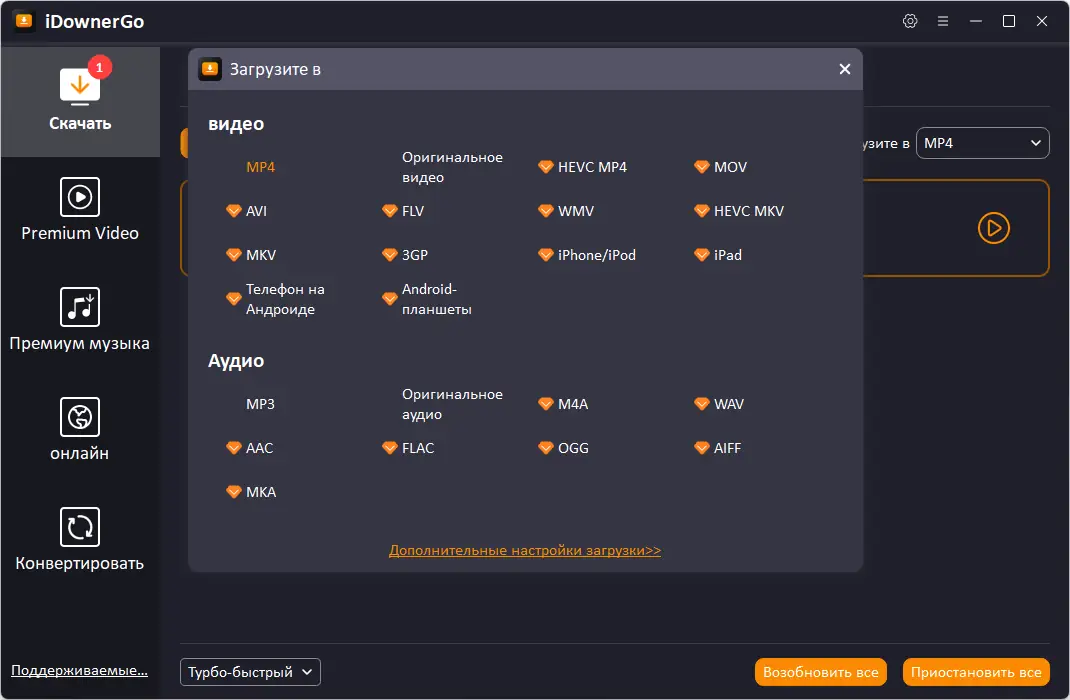
Task: Open the Премиум музыка section
Action: point(80,320)
